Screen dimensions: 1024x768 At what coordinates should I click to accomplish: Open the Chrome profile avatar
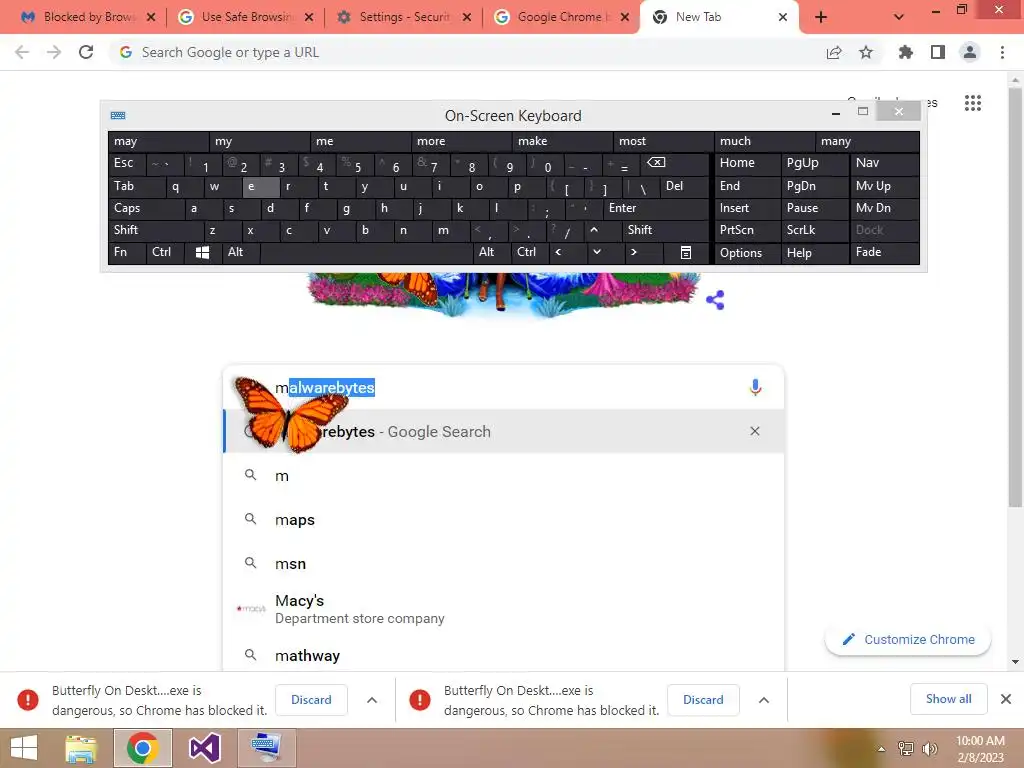pyautogui.click(x=970, y=52)
